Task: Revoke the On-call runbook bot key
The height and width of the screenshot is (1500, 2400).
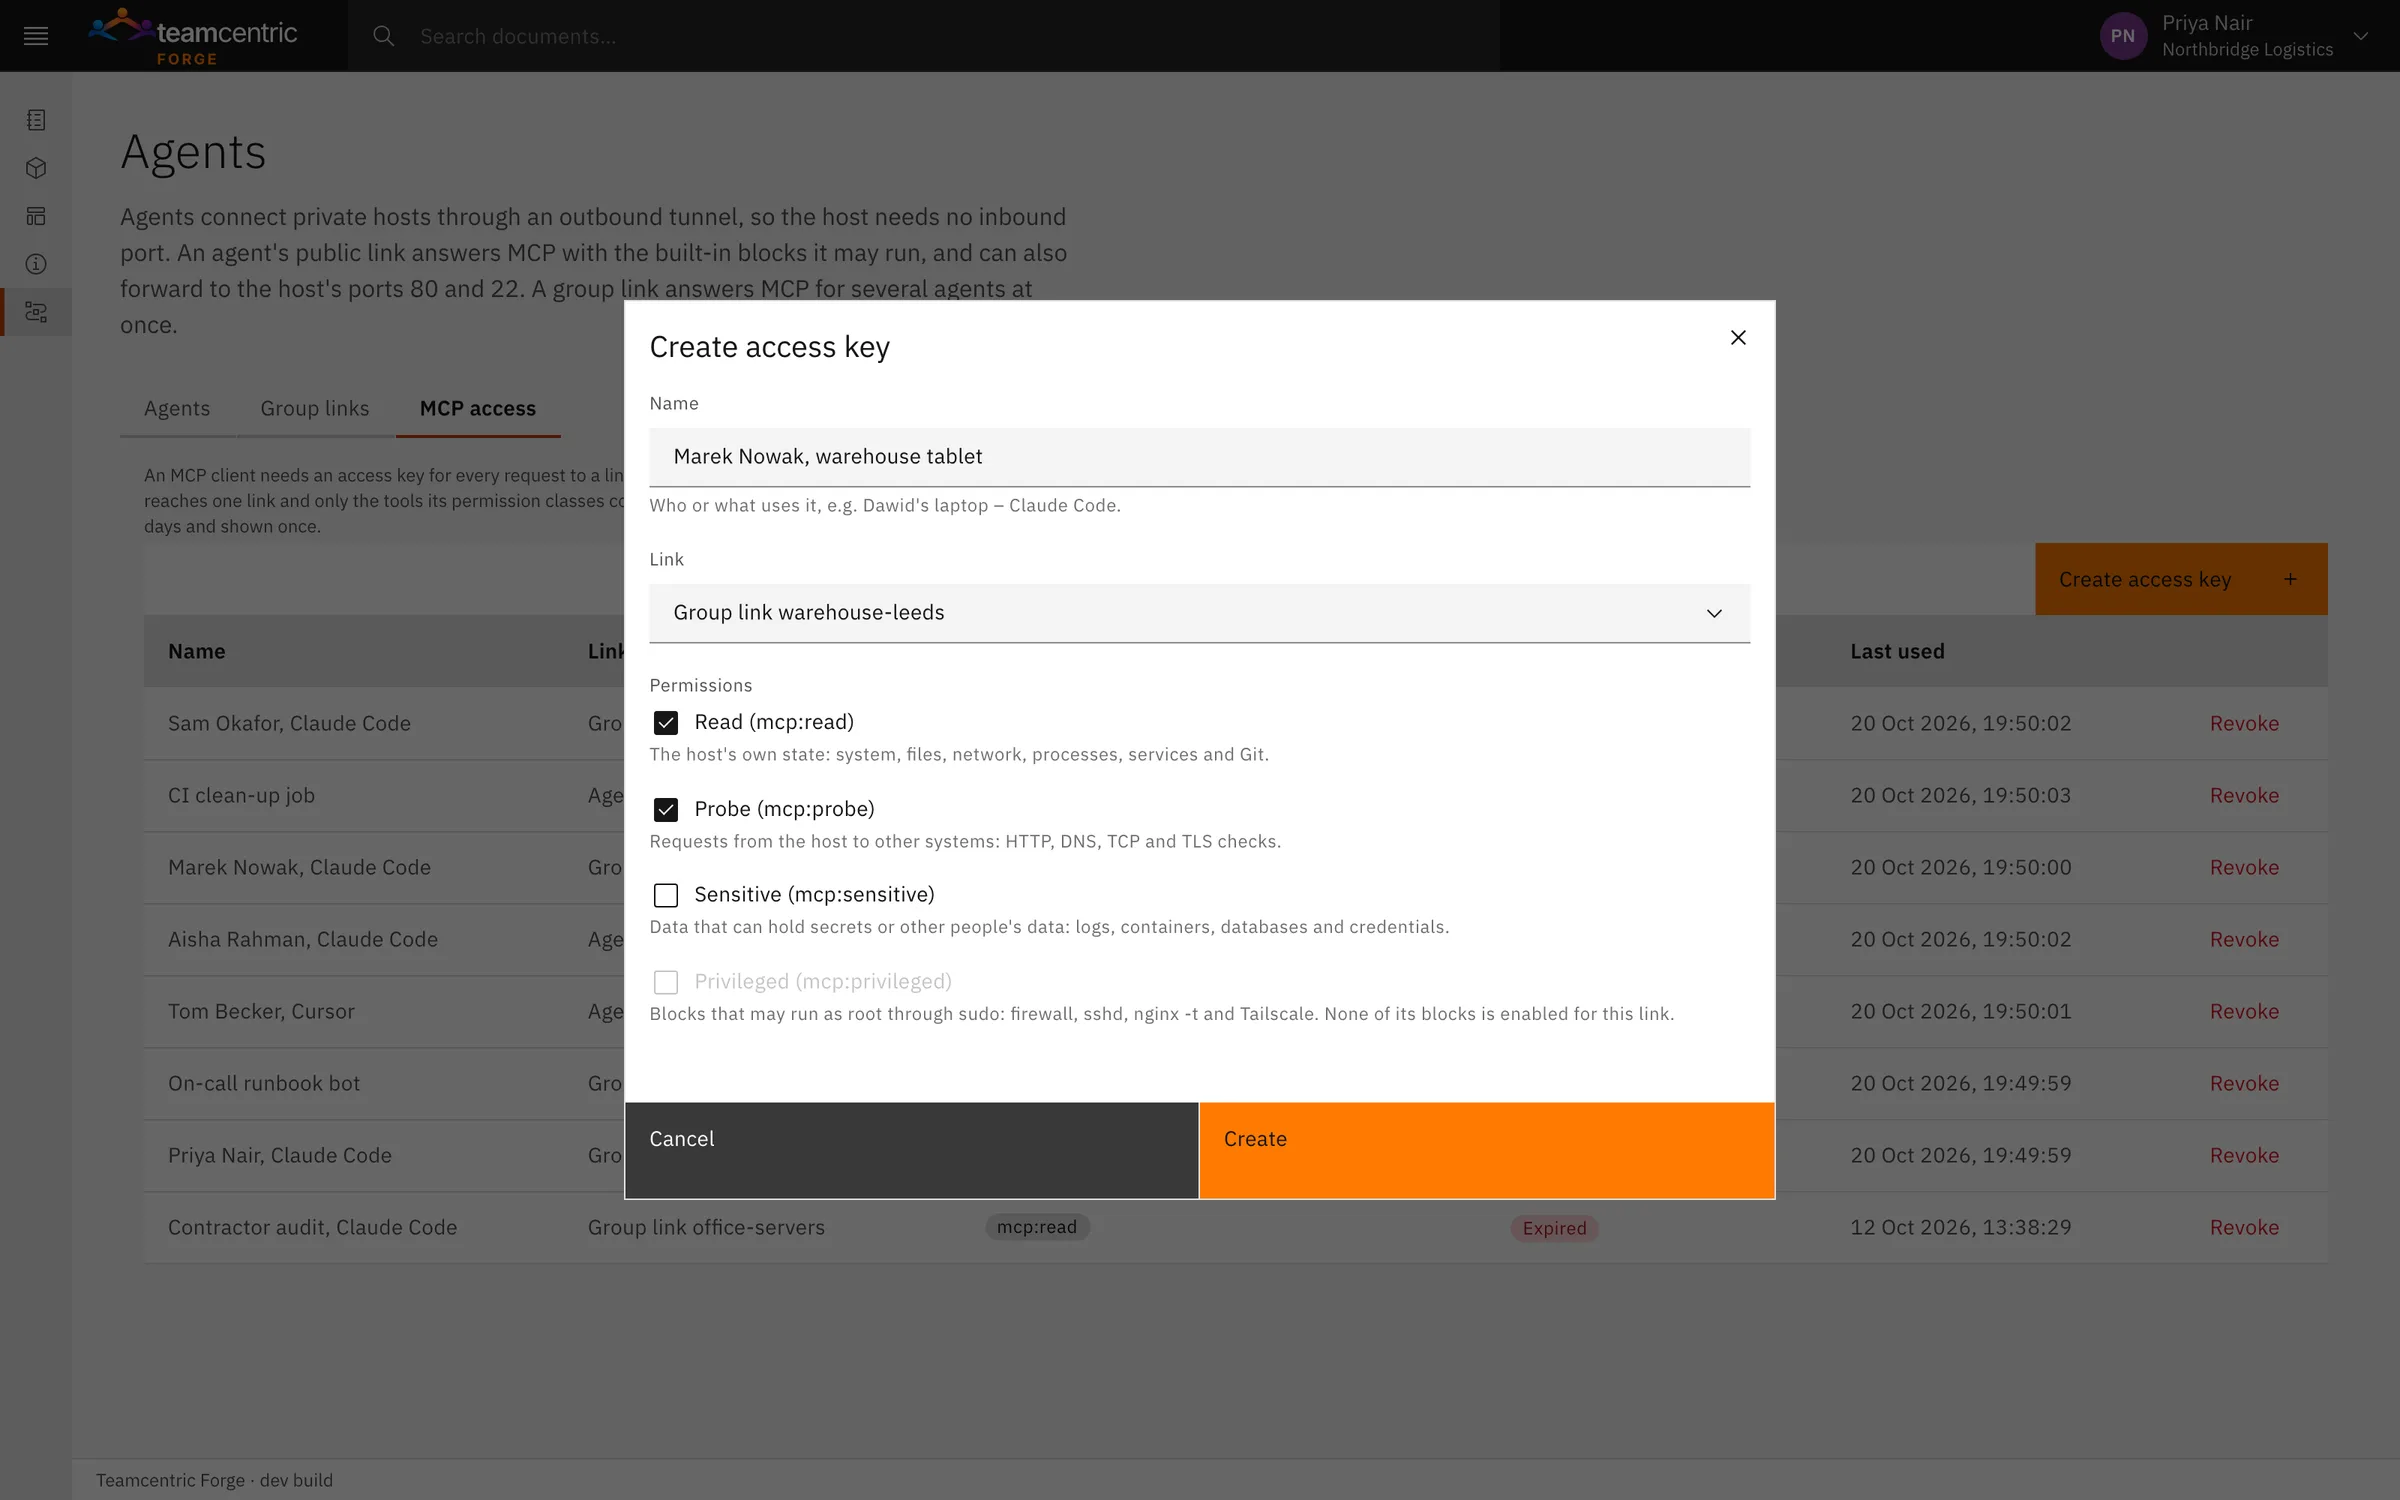Action: (x=2244, y=1083)
